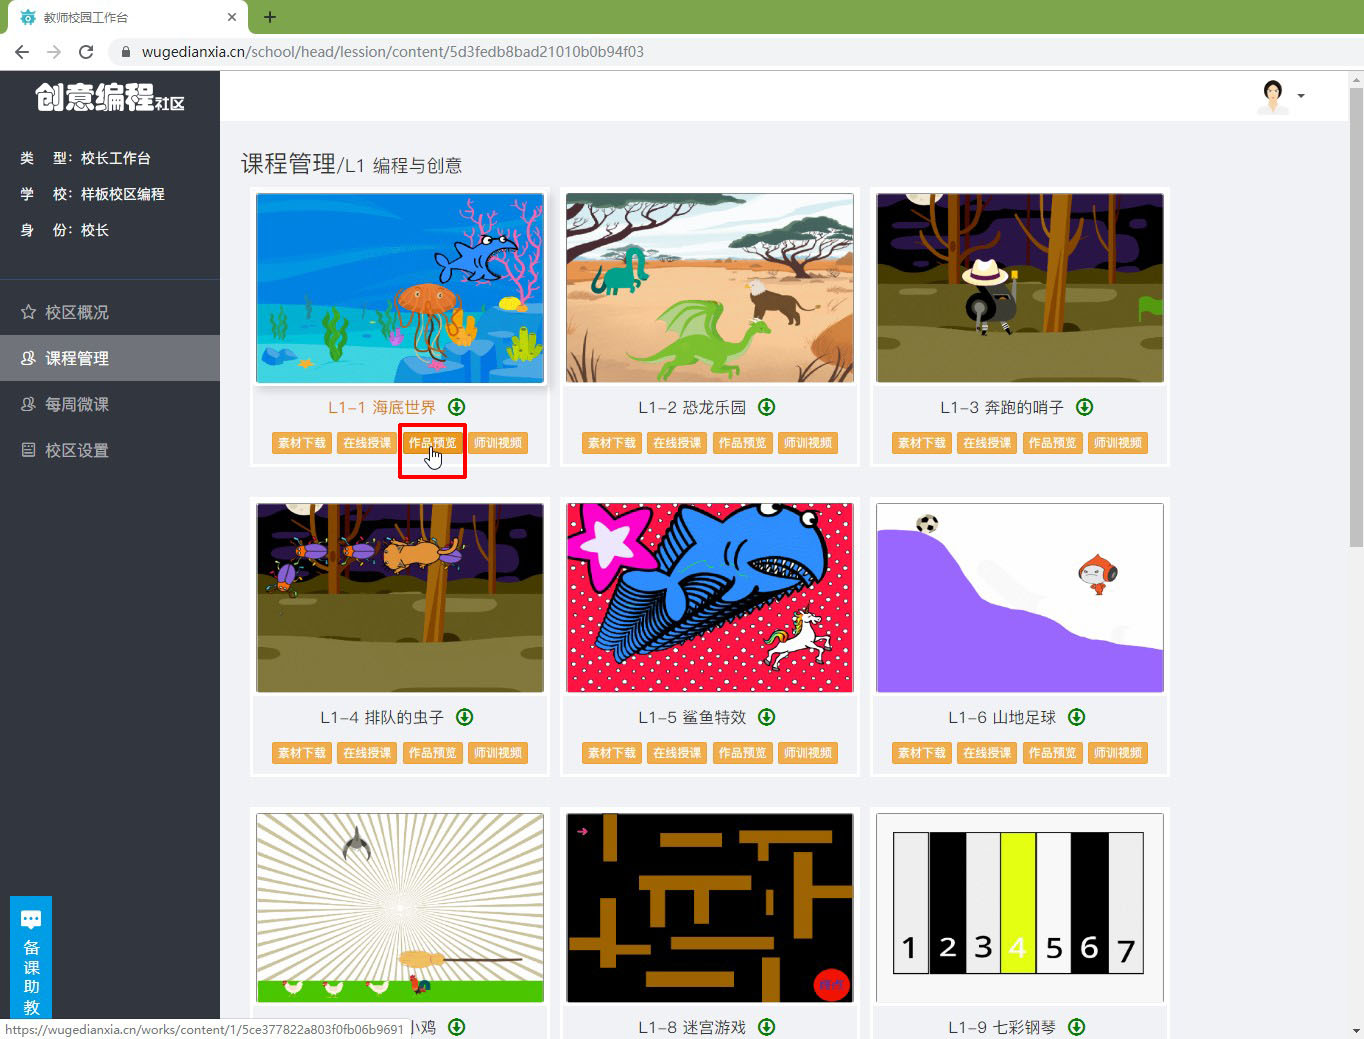Click 作品预览 for L1-1 海底世界
This screenshot has height=1039, width=1364.
tap(432, 443)
